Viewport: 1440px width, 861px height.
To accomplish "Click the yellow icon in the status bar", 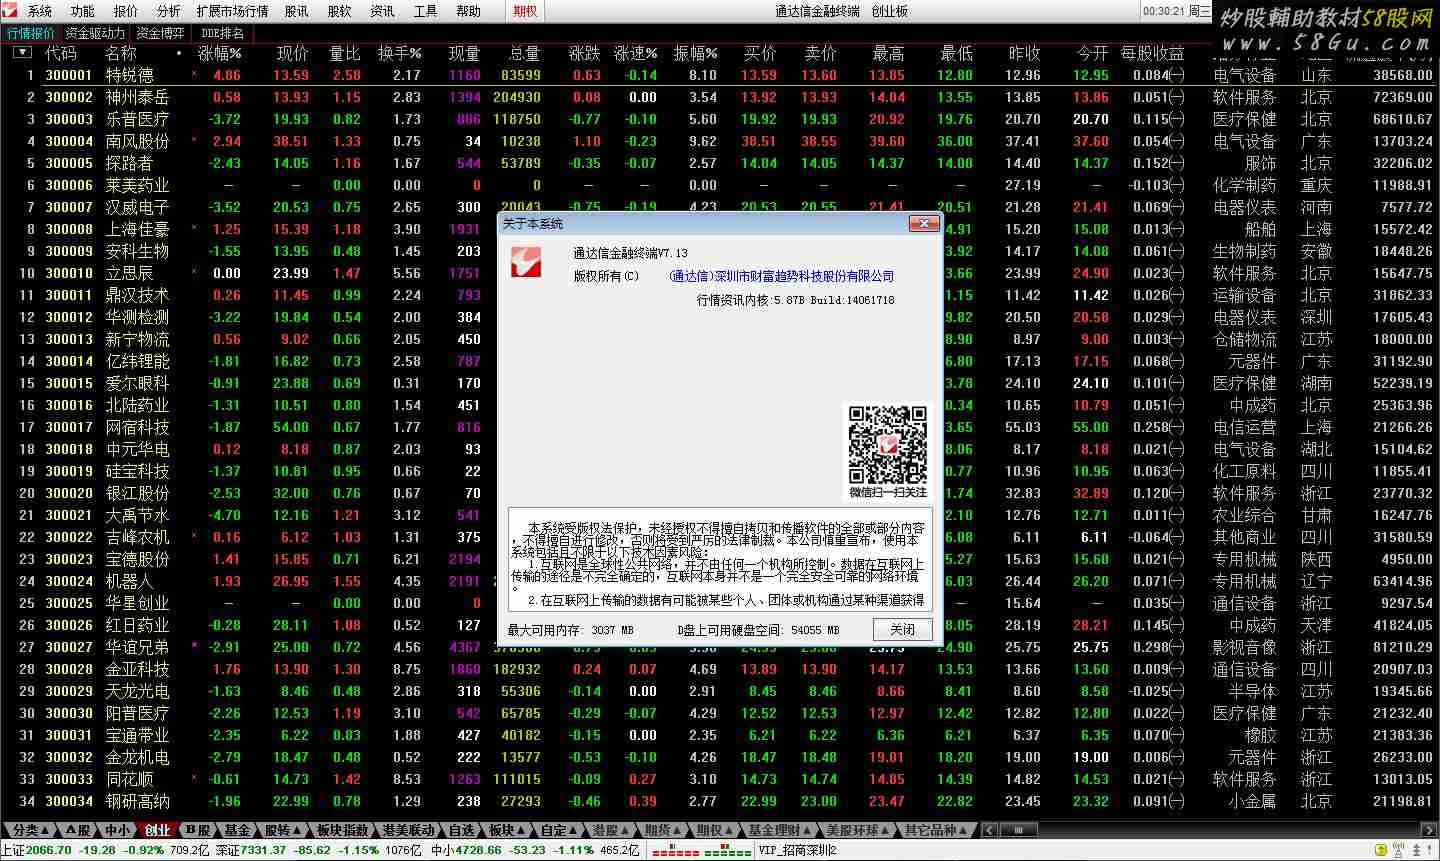I will coord(1381,851).
